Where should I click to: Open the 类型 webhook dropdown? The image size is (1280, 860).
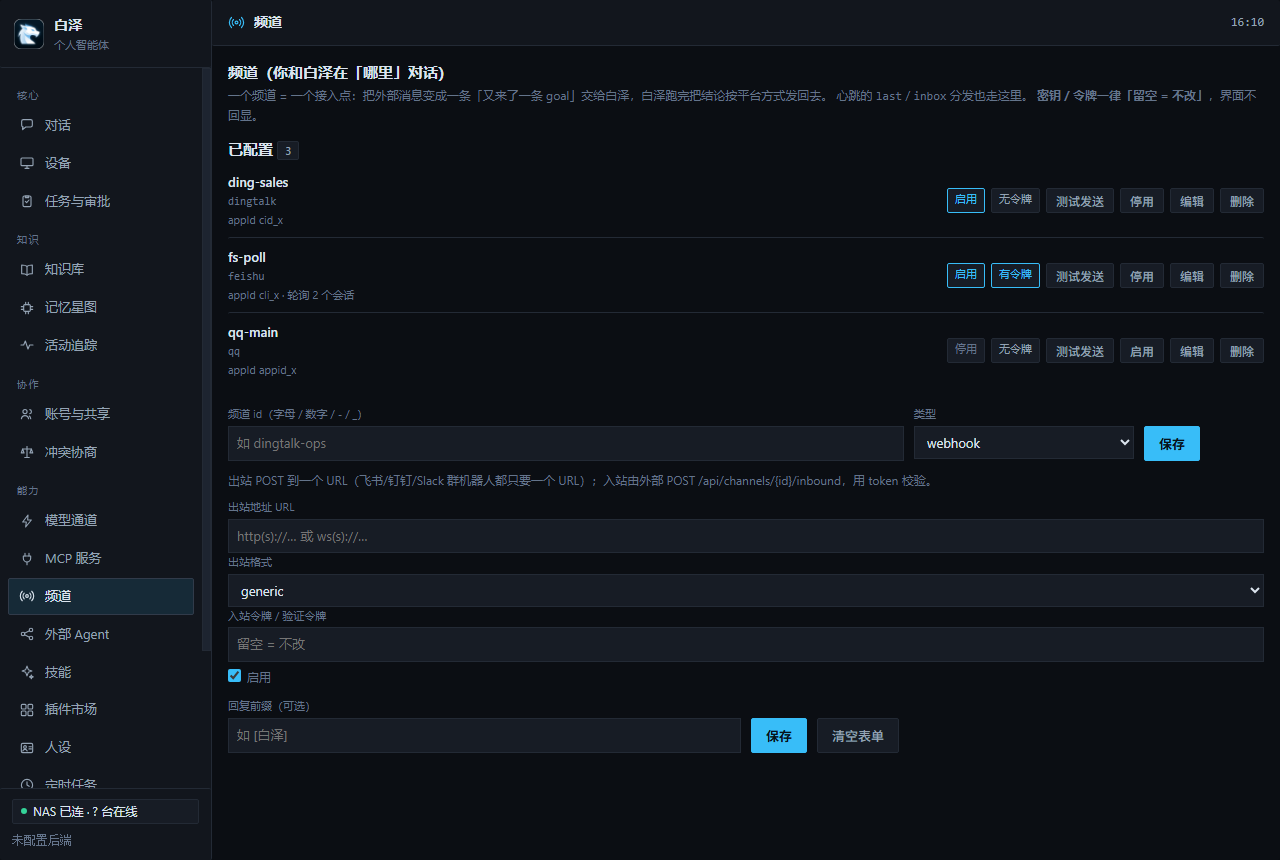[x=1024, y=443]
